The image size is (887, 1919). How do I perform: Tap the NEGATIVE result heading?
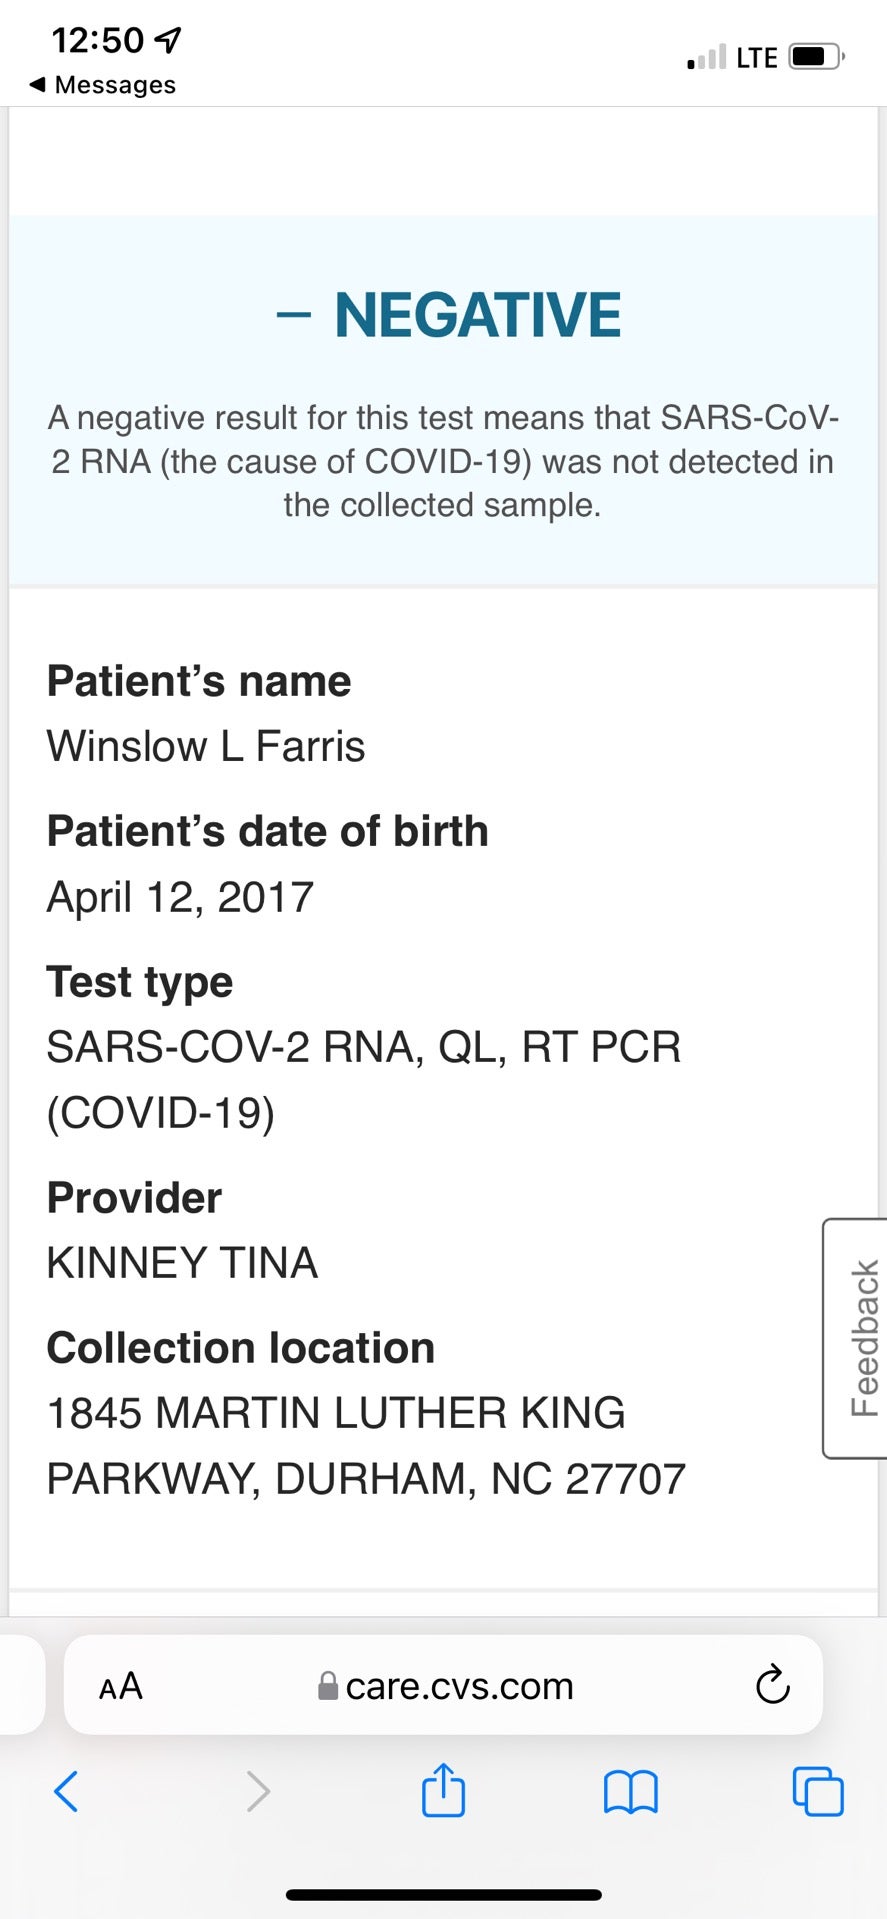[x=449, y=315]
